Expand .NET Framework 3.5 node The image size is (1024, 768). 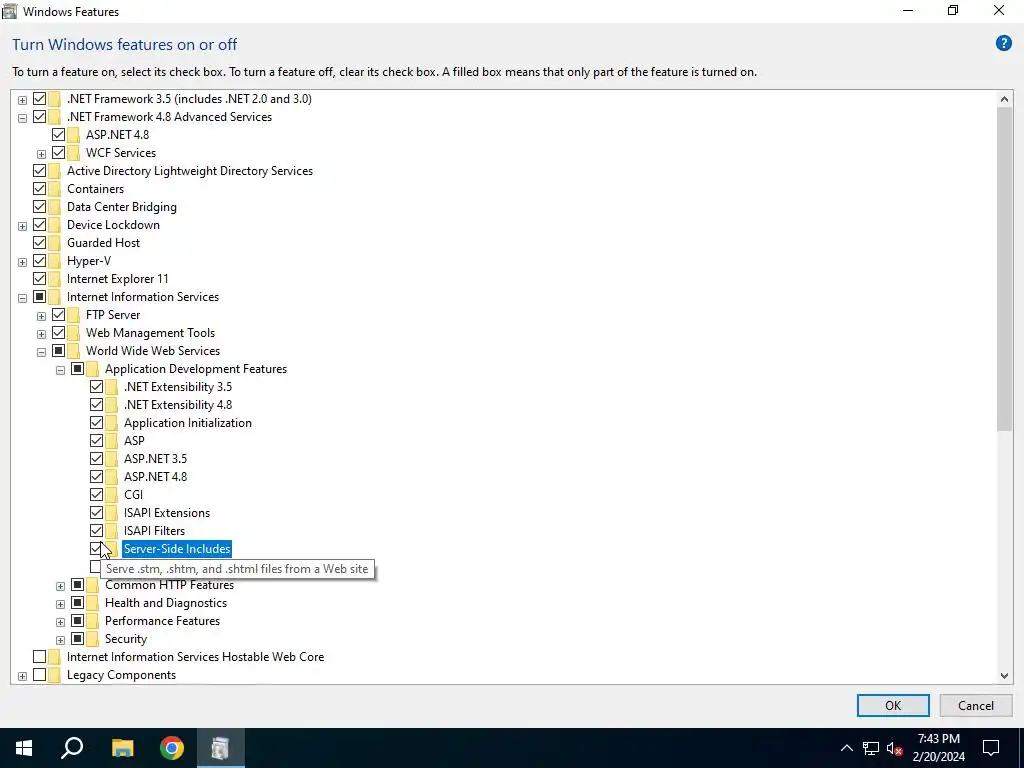[x=22, y=100]
